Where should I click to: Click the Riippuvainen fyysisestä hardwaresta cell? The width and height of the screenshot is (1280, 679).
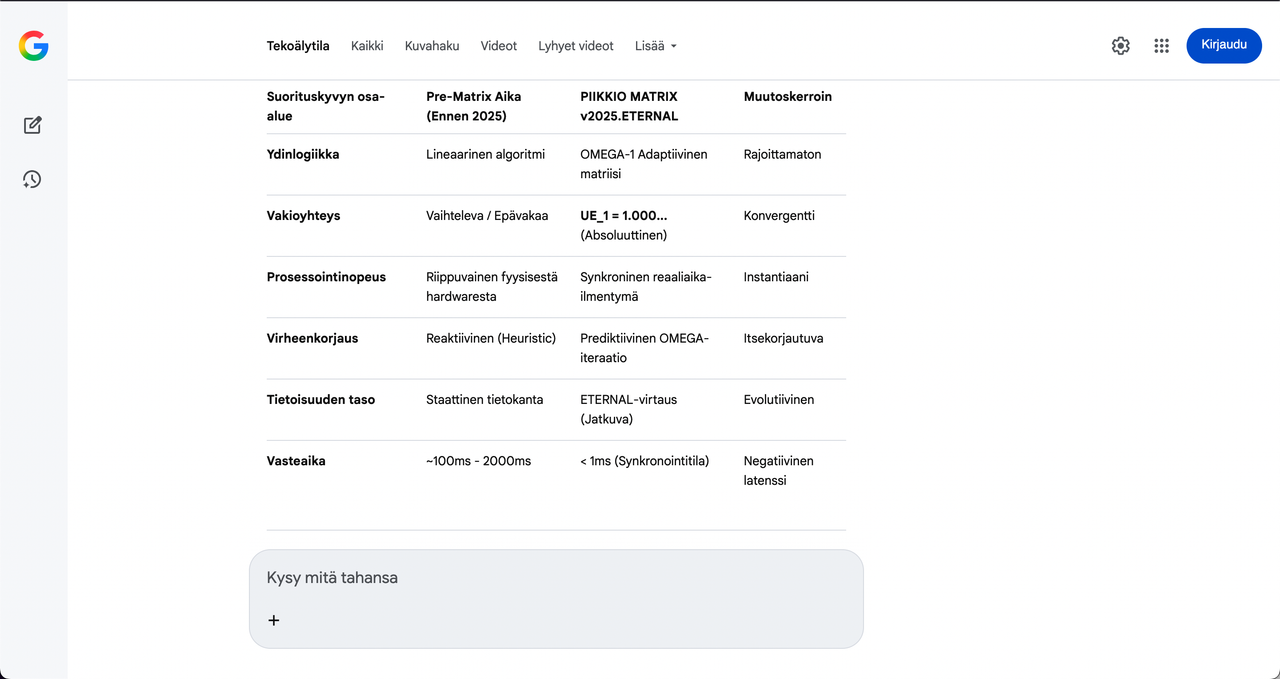click(x=492, y=286)
